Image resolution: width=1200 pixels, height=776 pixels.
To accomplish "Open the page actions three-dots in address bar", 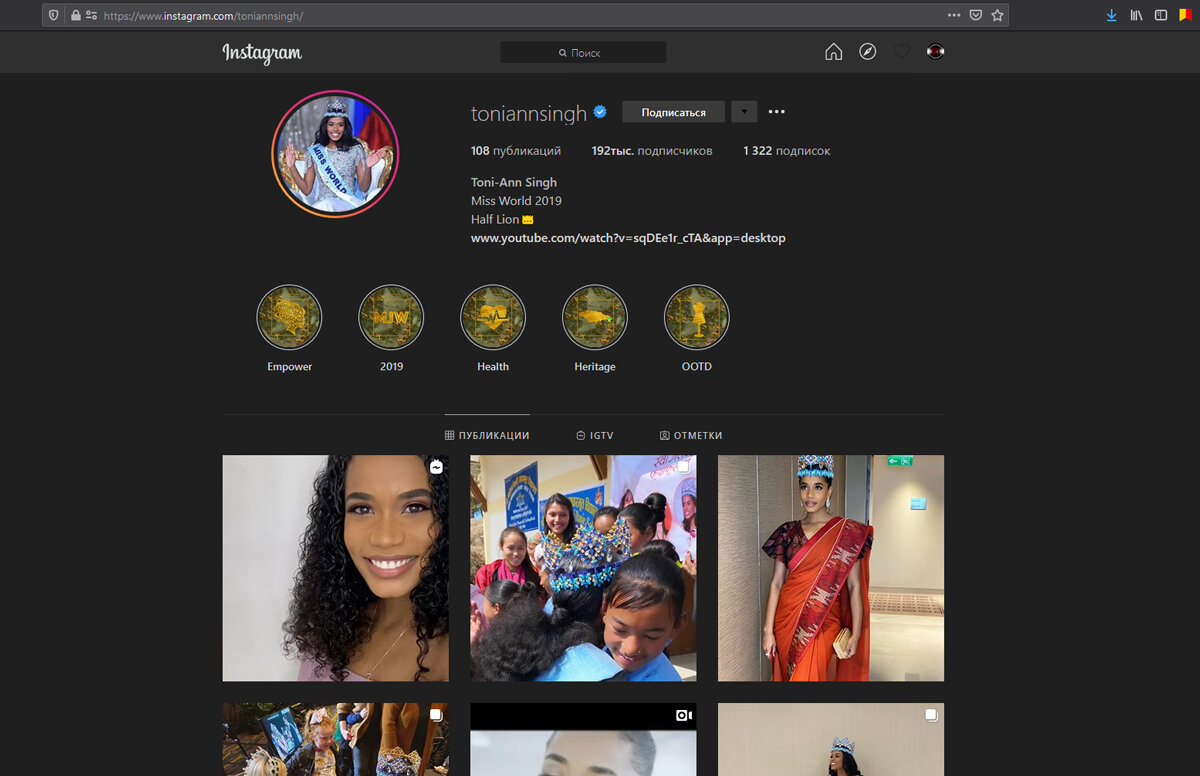I will click(954, 15).
